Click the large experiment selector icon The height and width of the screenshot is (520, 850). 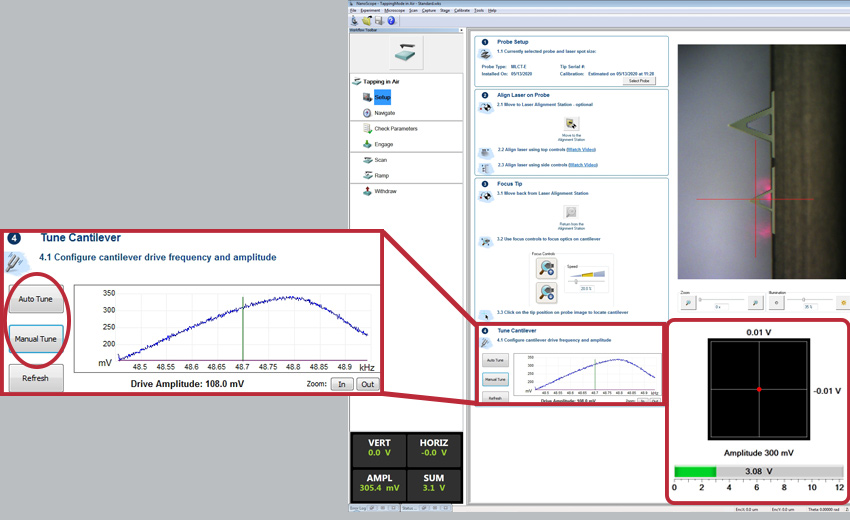407,53
